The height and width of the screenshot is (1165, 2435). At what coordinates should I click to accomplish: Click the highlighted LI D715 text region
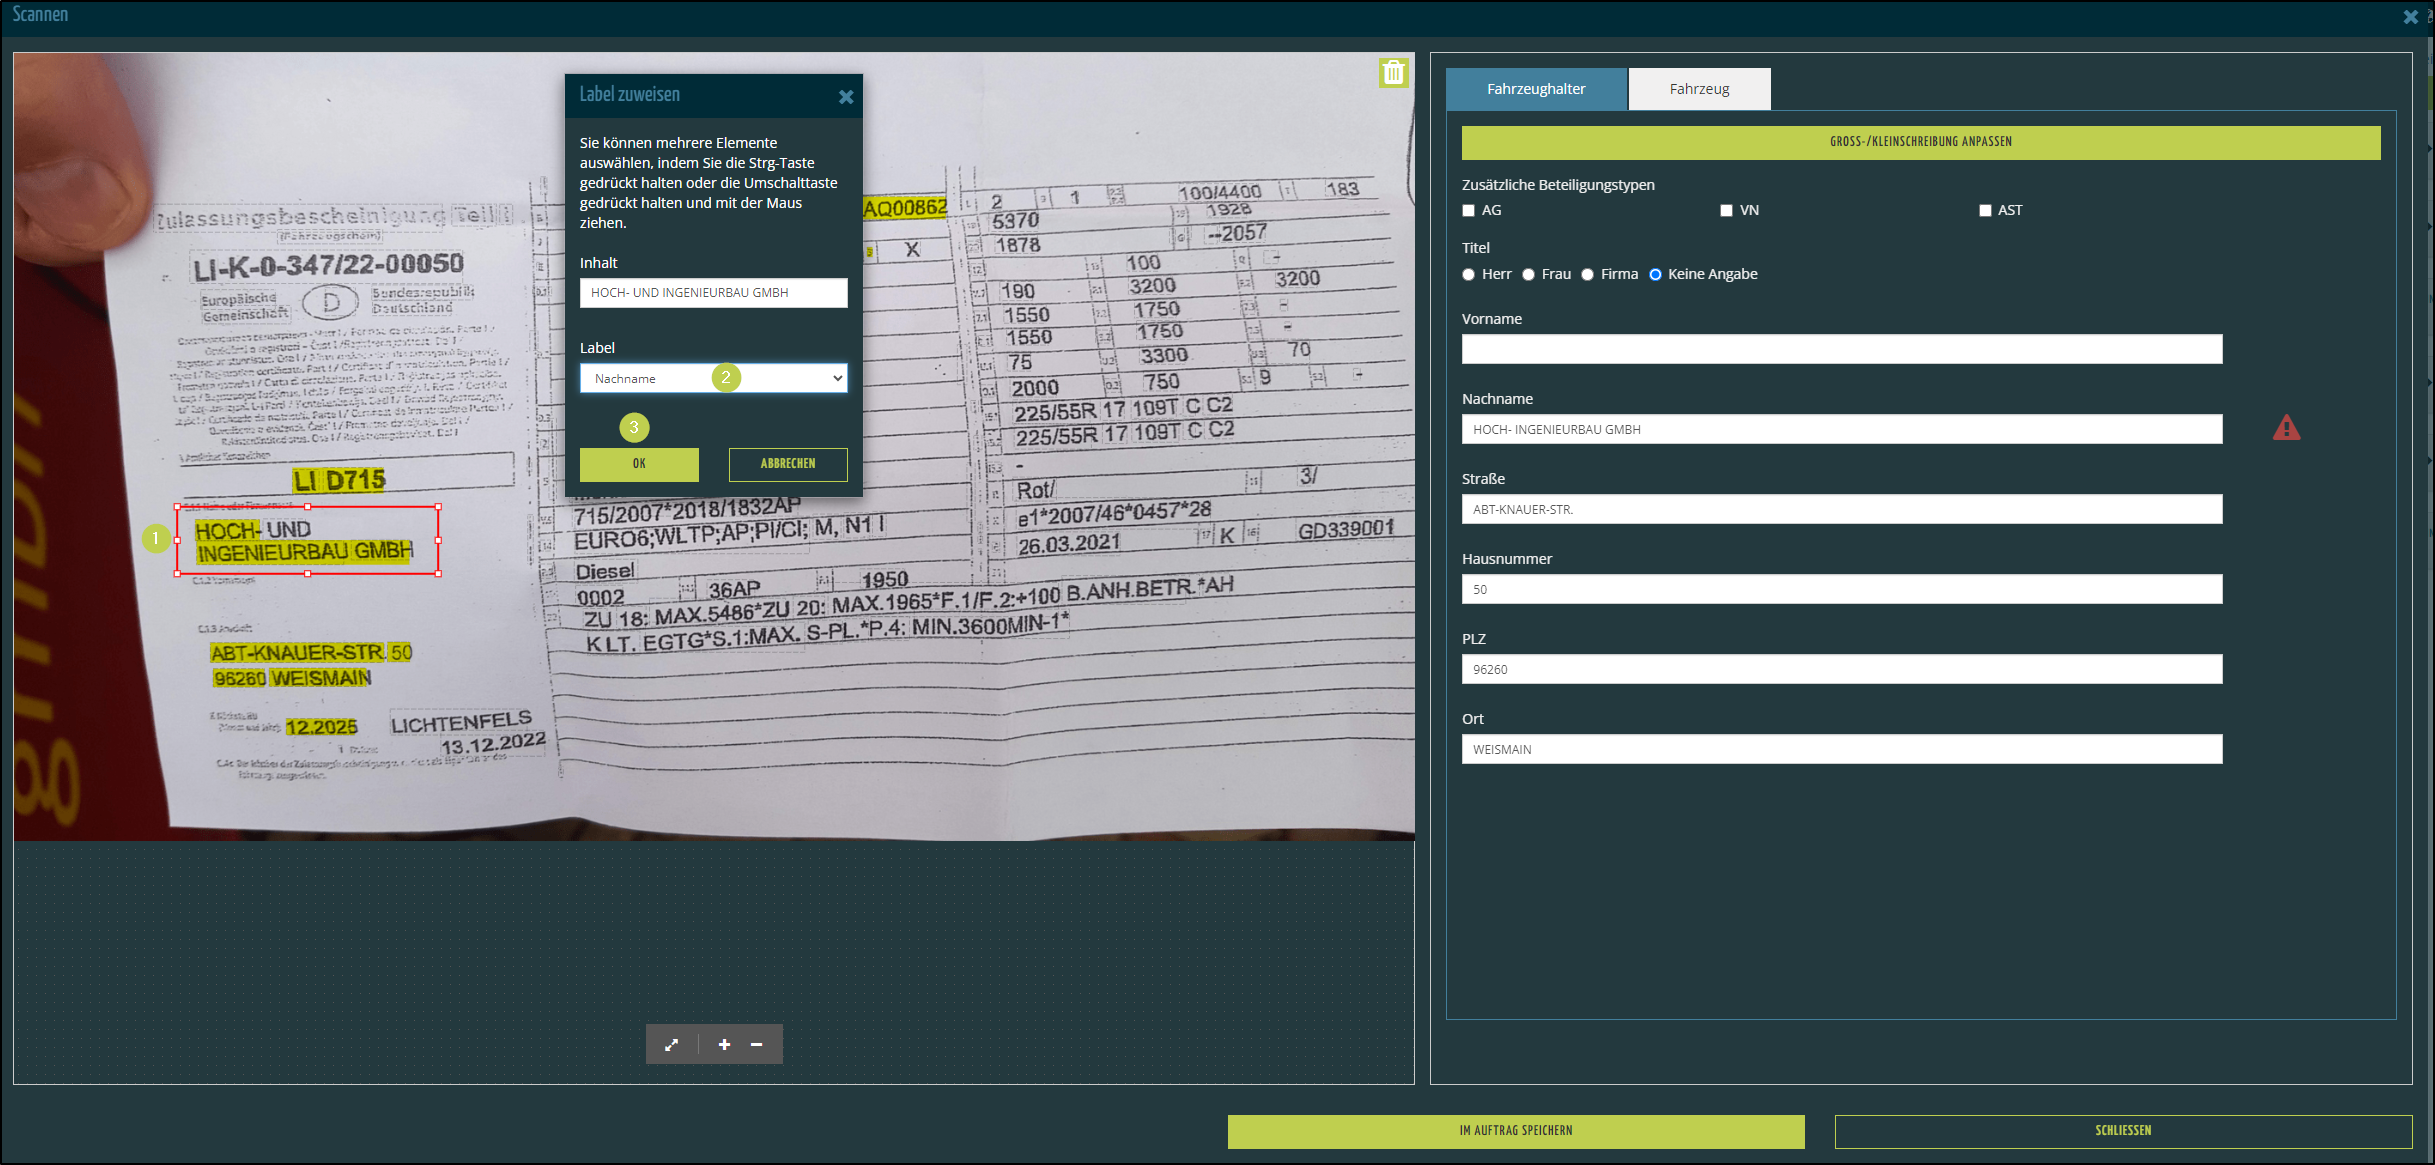click(x=339, y=481)
